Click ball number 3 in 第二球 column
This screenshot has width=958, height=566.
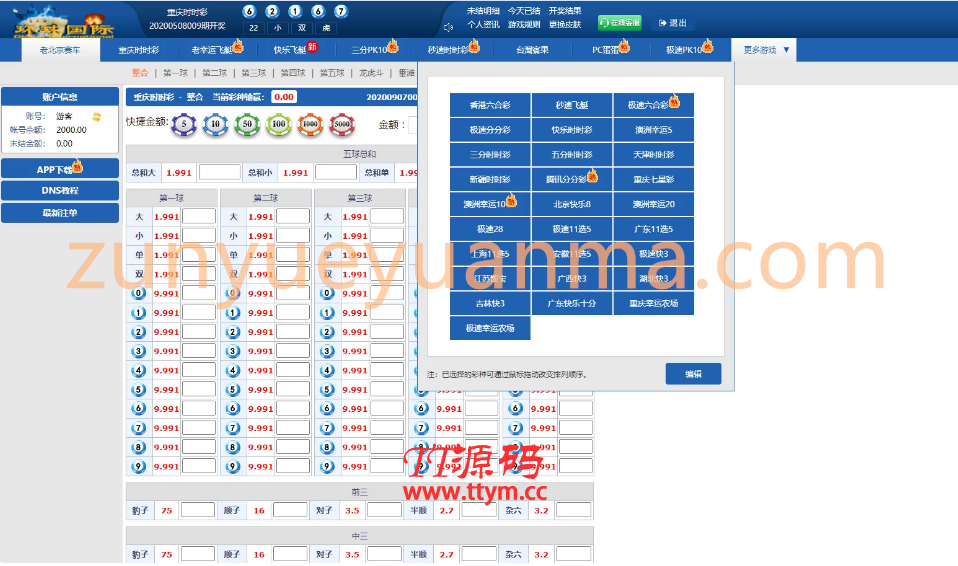(x=233, y=351)
